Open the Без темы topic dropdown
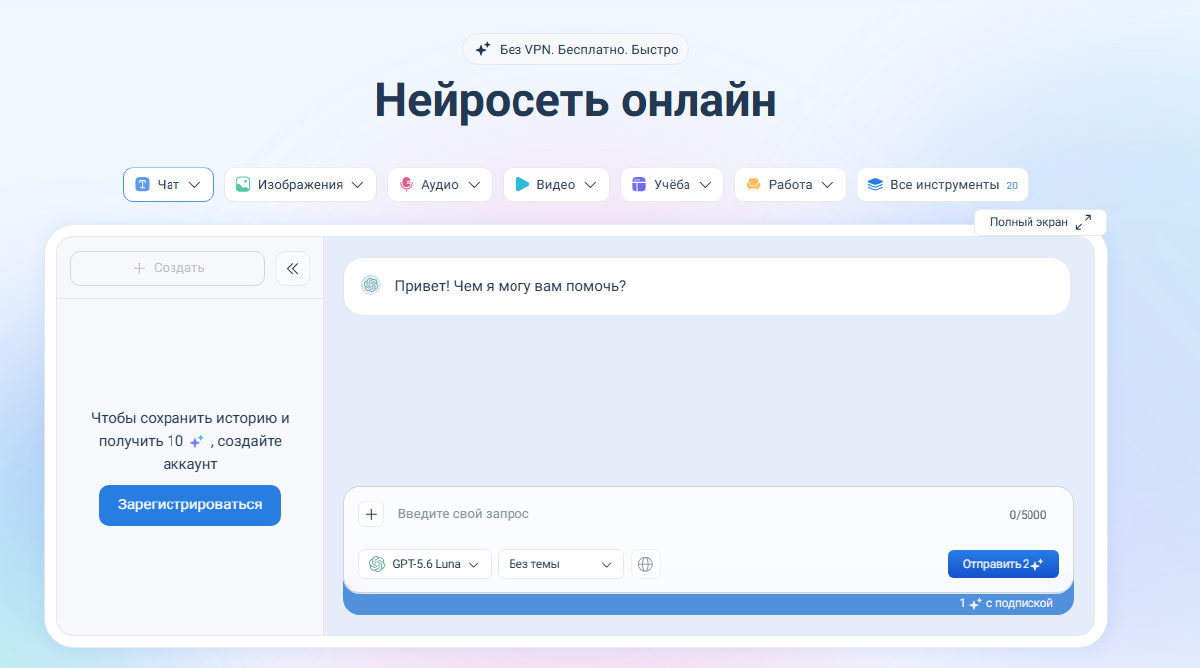Image resolution: width=1200 pixels, height=668 pixels. click(x=561, y=564)
